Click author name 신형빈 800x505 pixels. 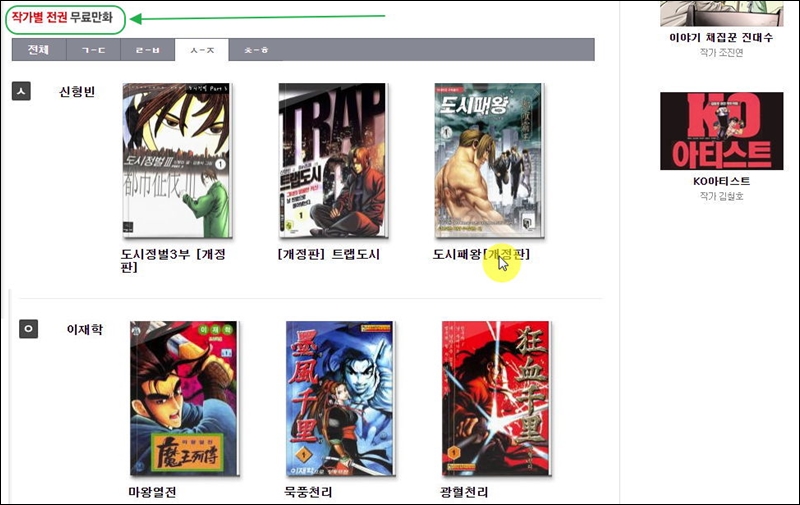point(77,92)
